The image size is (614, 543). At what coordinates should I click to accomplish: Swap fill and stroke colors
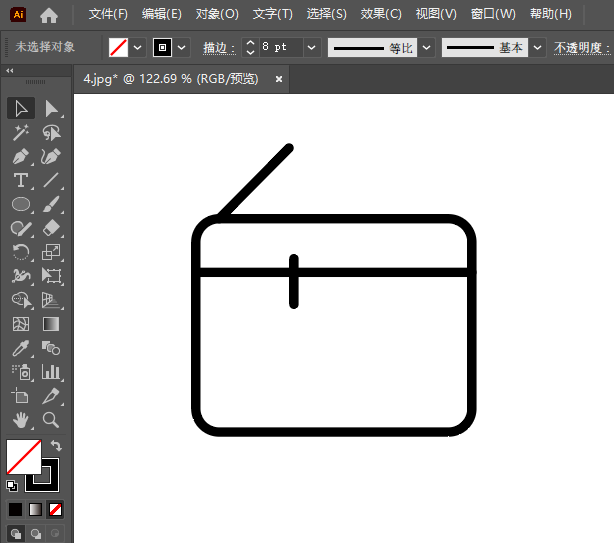(56, 446)
